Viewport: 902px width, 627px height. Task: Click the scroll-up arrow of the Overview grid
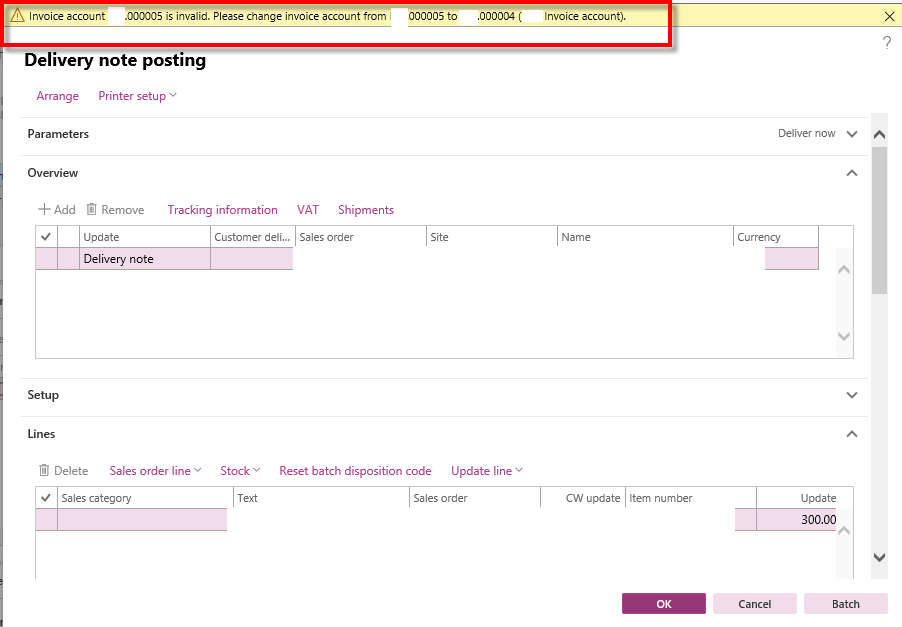coord(843,268)
